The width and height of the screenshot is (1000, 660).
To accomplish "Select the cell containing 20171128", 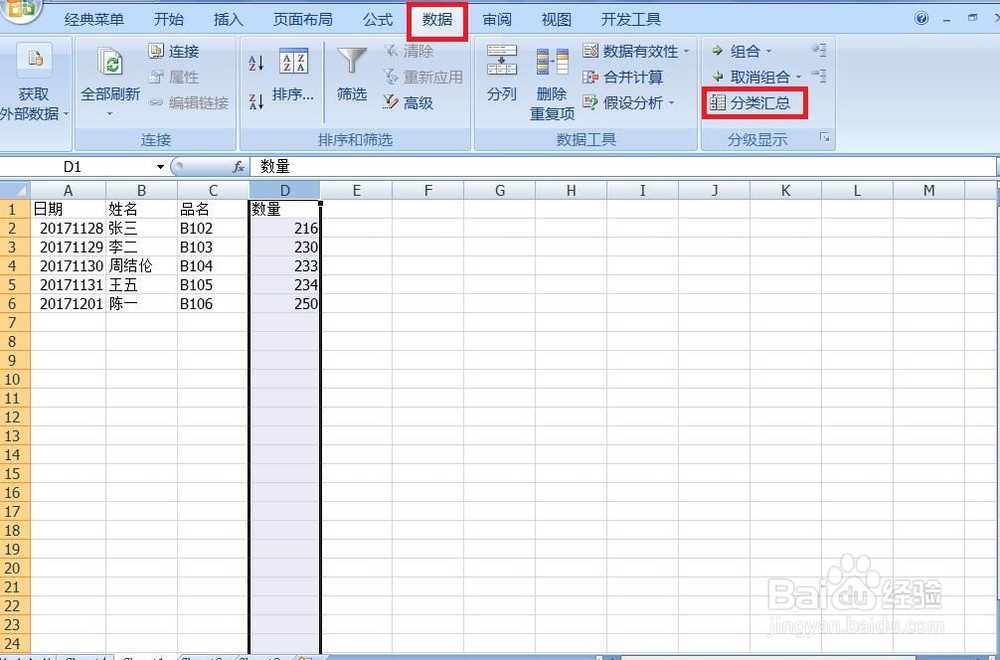I will pos(68,228).
